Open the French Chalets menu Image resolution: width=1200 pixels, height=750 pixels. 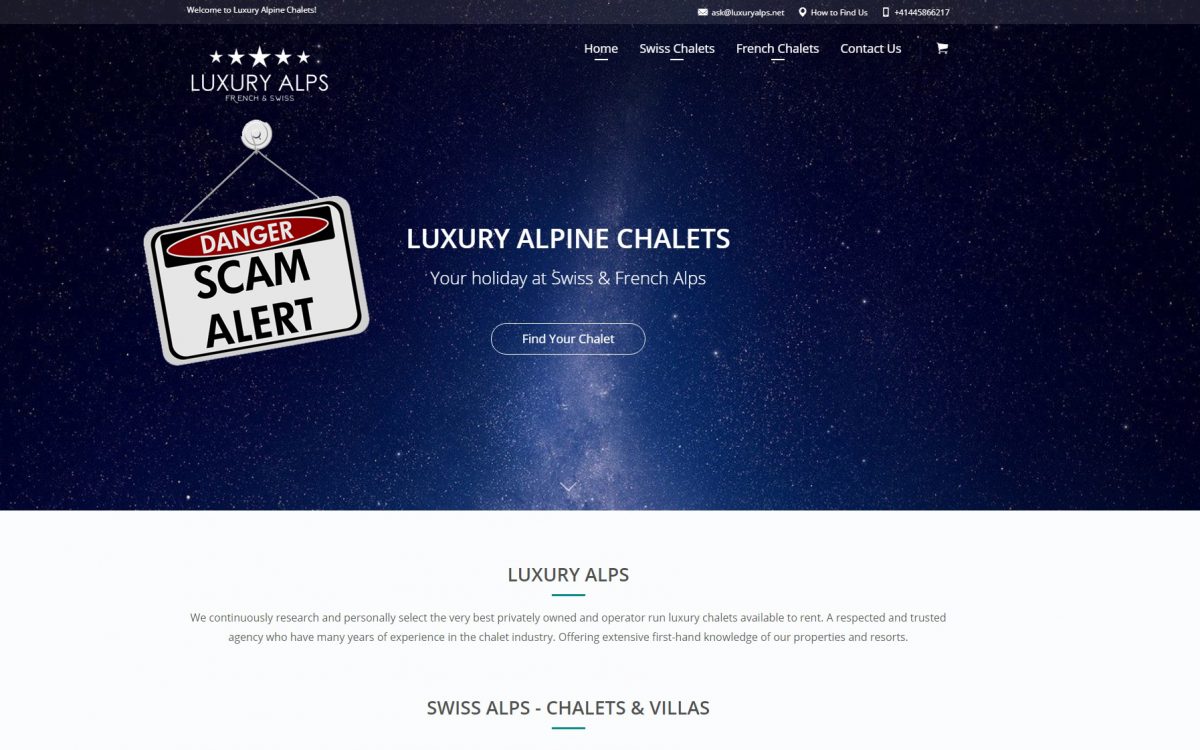(x=777, y=48)
